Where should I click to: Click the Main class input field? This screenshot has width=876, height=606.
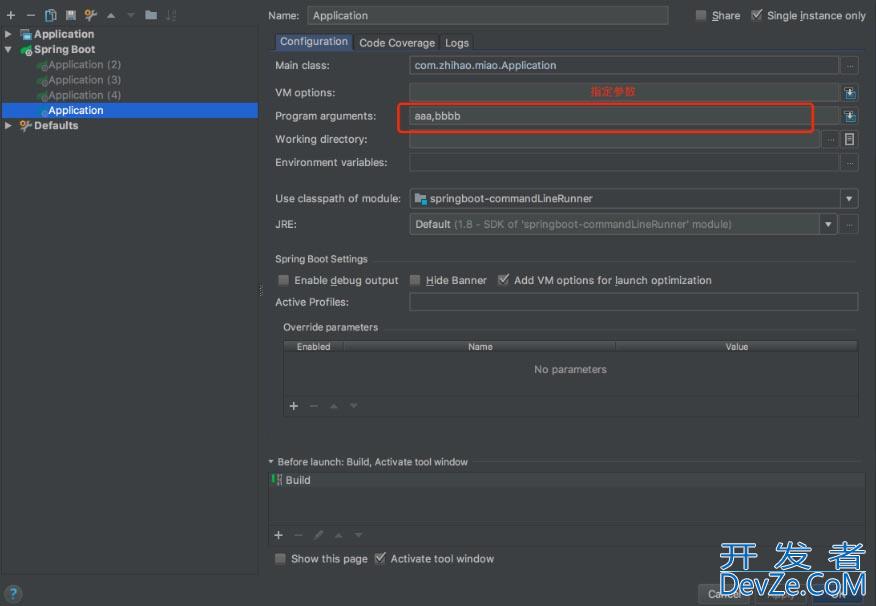[x=624, y=65]
